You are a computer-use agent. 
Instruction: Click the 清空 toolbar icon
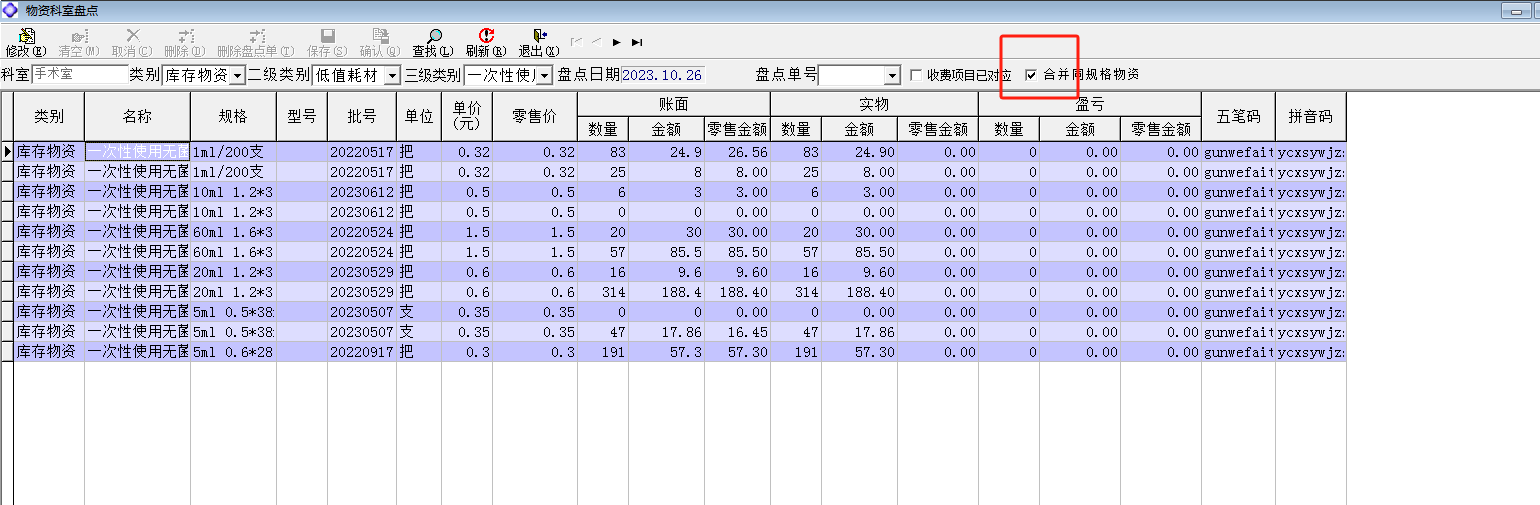(79, 35)
